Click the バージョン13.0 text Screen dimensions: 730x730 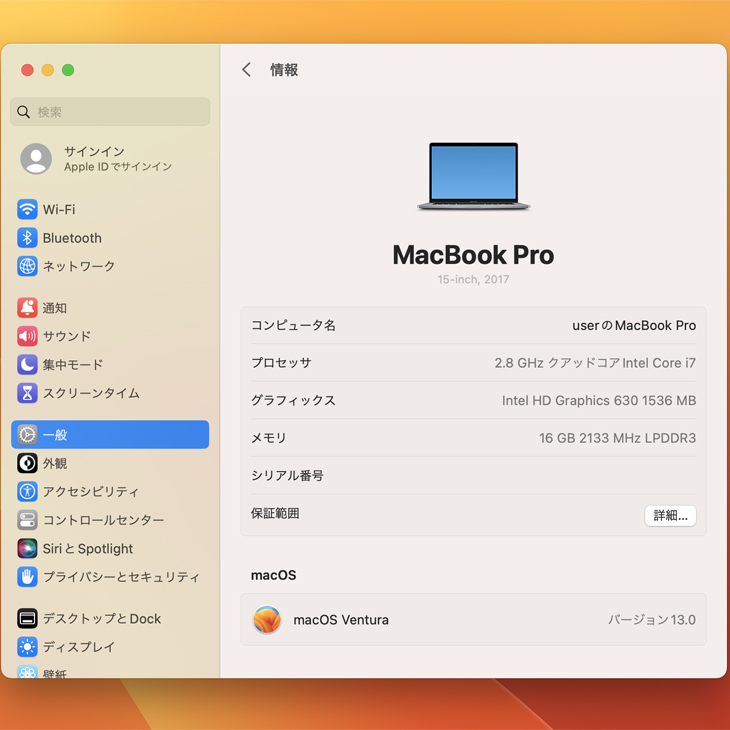point(652,620)
